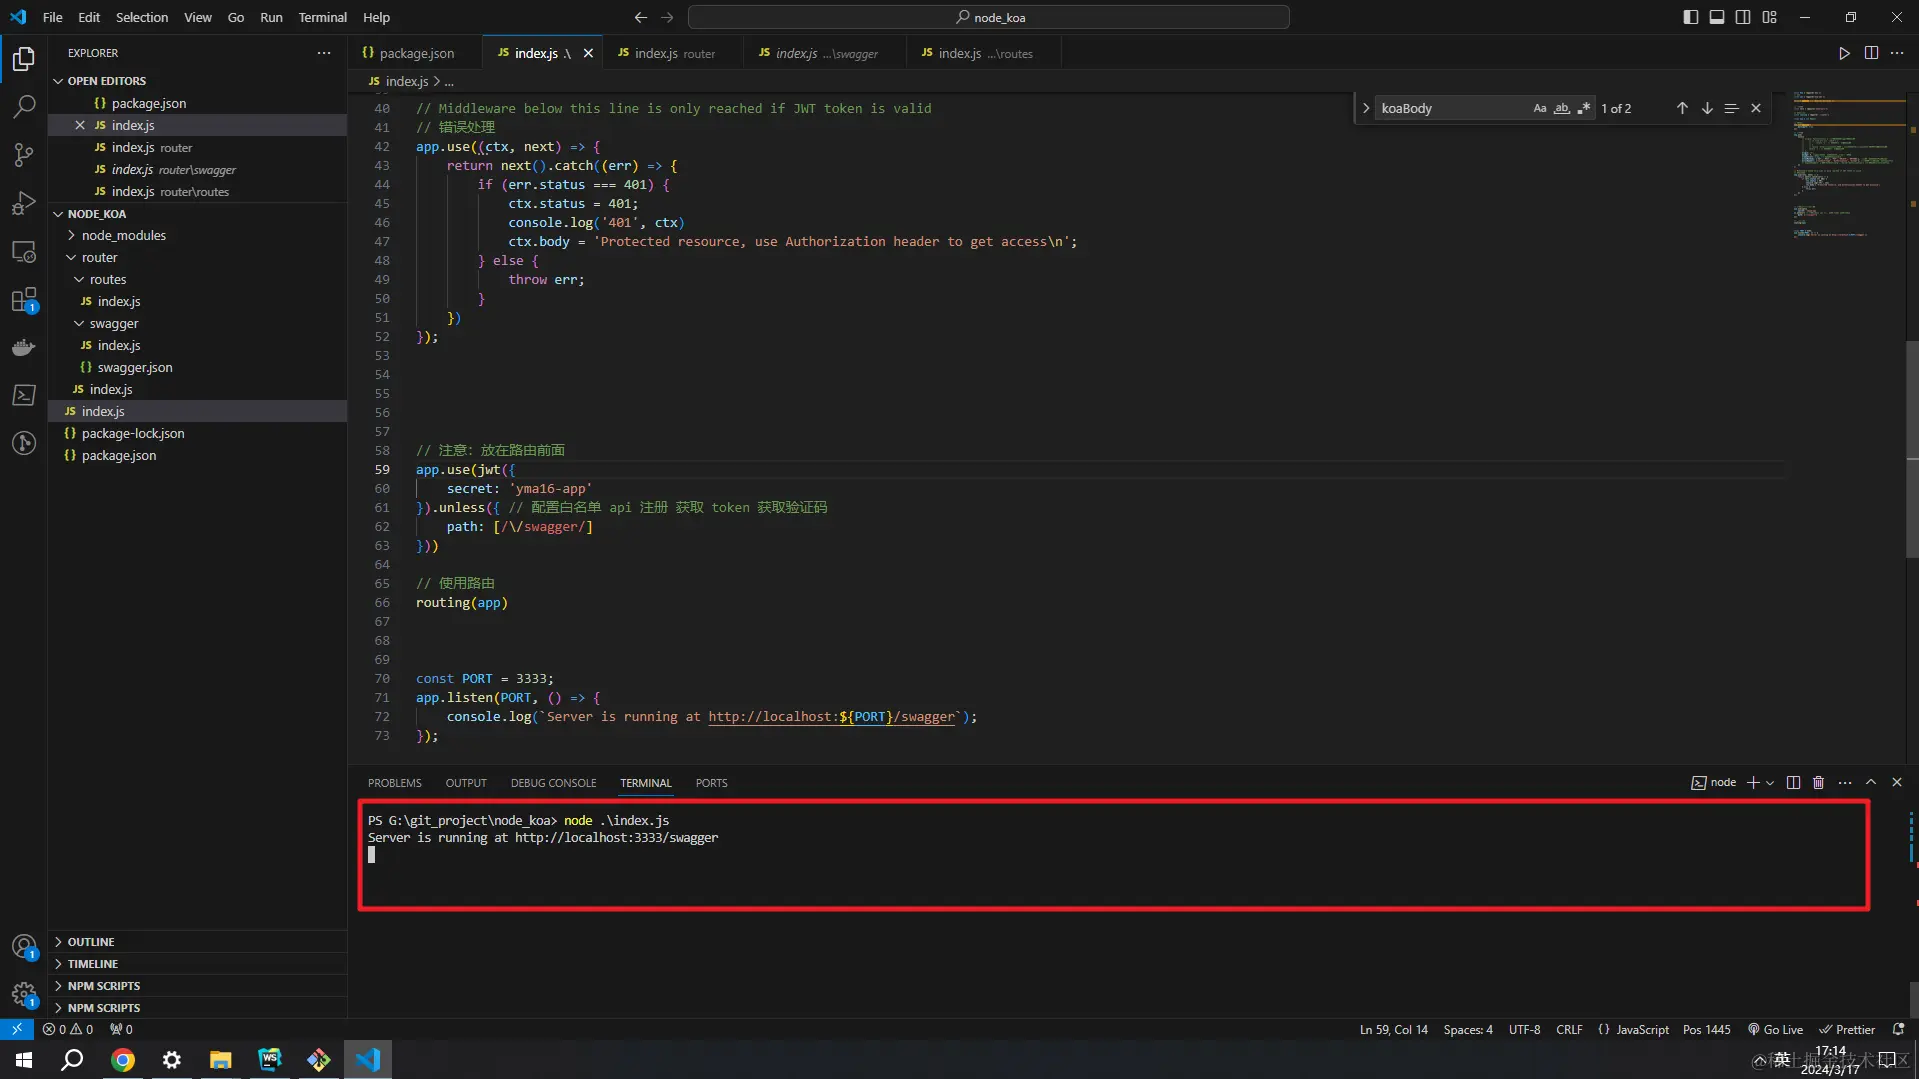This screenshot has height=1079, width=1919.
Task: Open package-lock.json in the explorer
Action: [133, 433]
